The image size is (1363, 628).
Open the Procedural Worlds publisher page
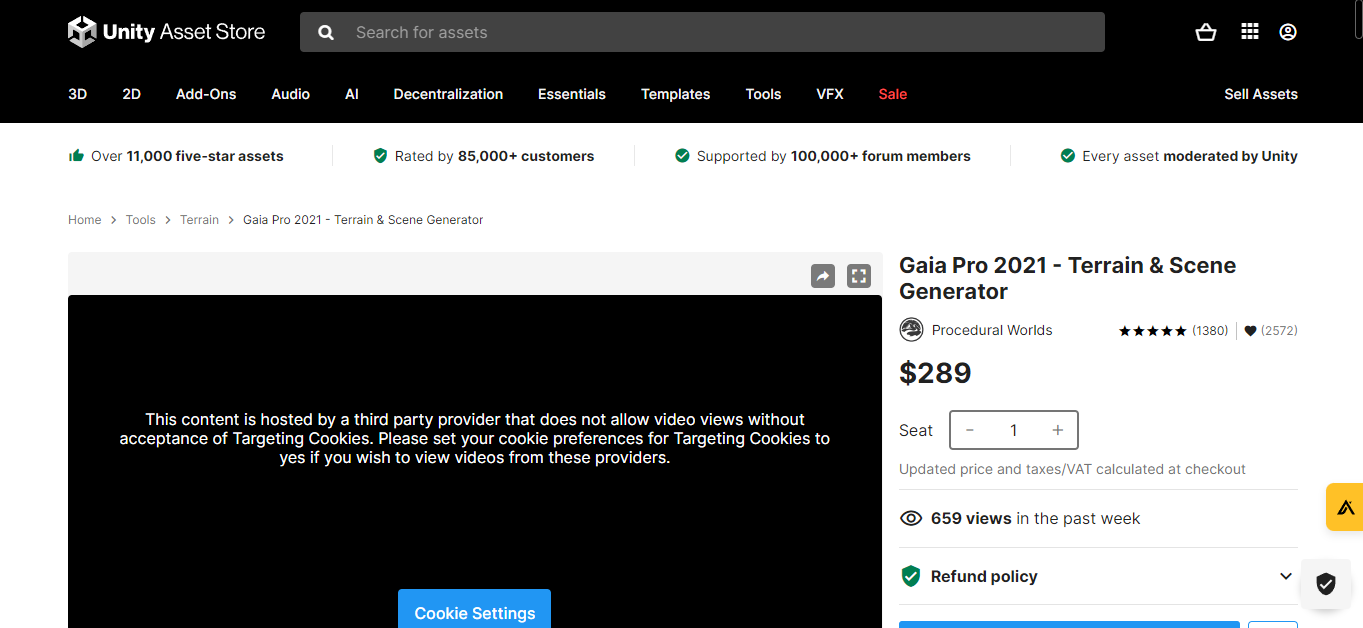[992, 330]
